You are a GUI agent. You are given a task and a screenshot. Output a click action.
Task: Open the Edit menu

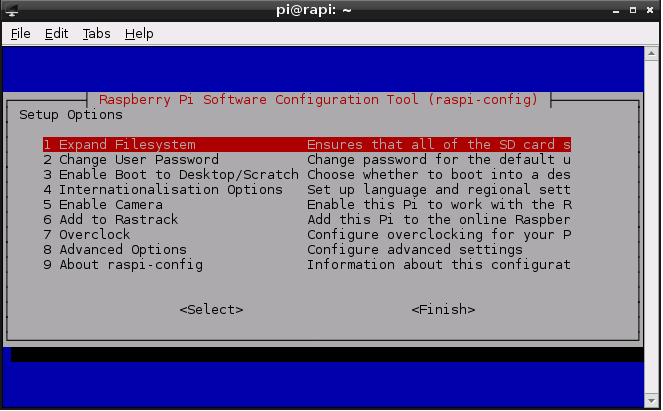[56, 33]
